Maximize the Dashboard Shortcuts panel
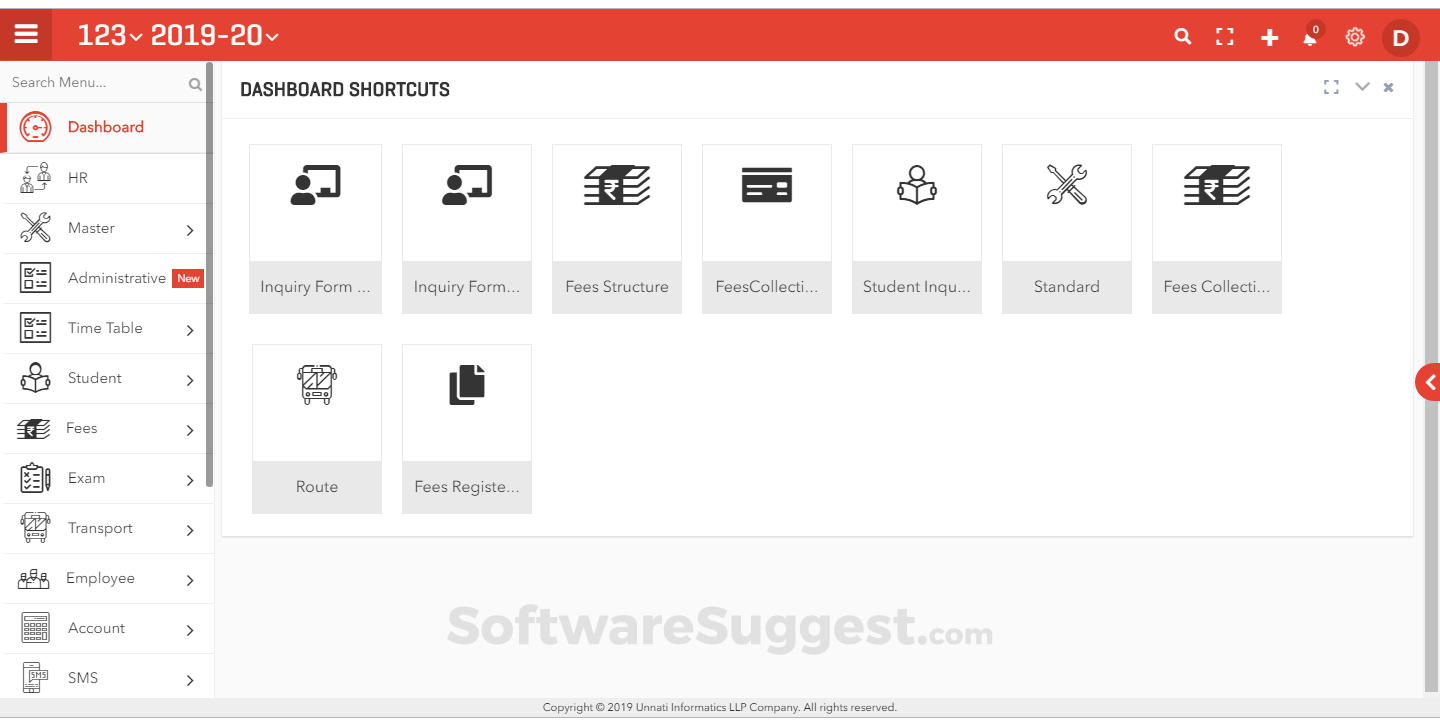This screenshot has width=1440, height=724. [x=1331, y=87]
